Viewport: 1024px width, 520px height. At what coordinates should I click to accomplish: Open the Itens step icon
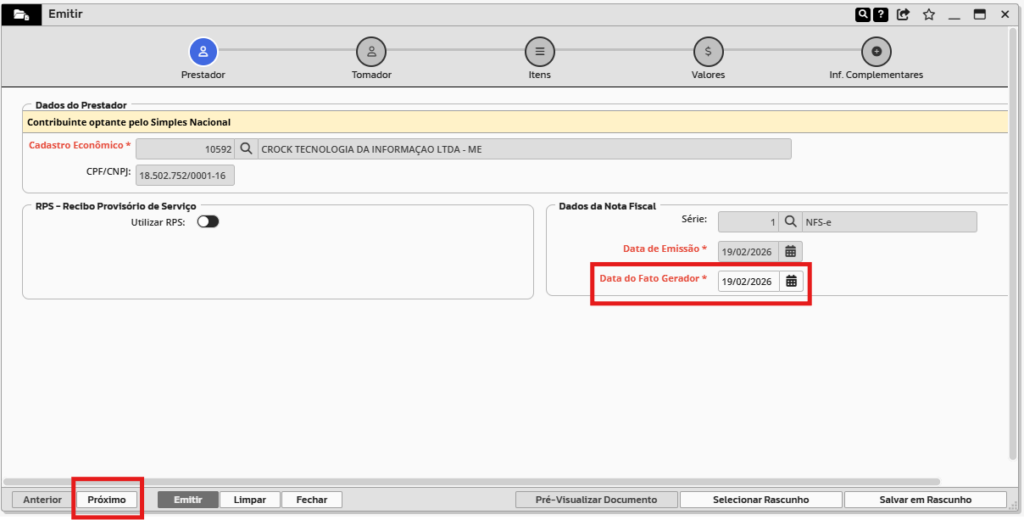point(540,51)
